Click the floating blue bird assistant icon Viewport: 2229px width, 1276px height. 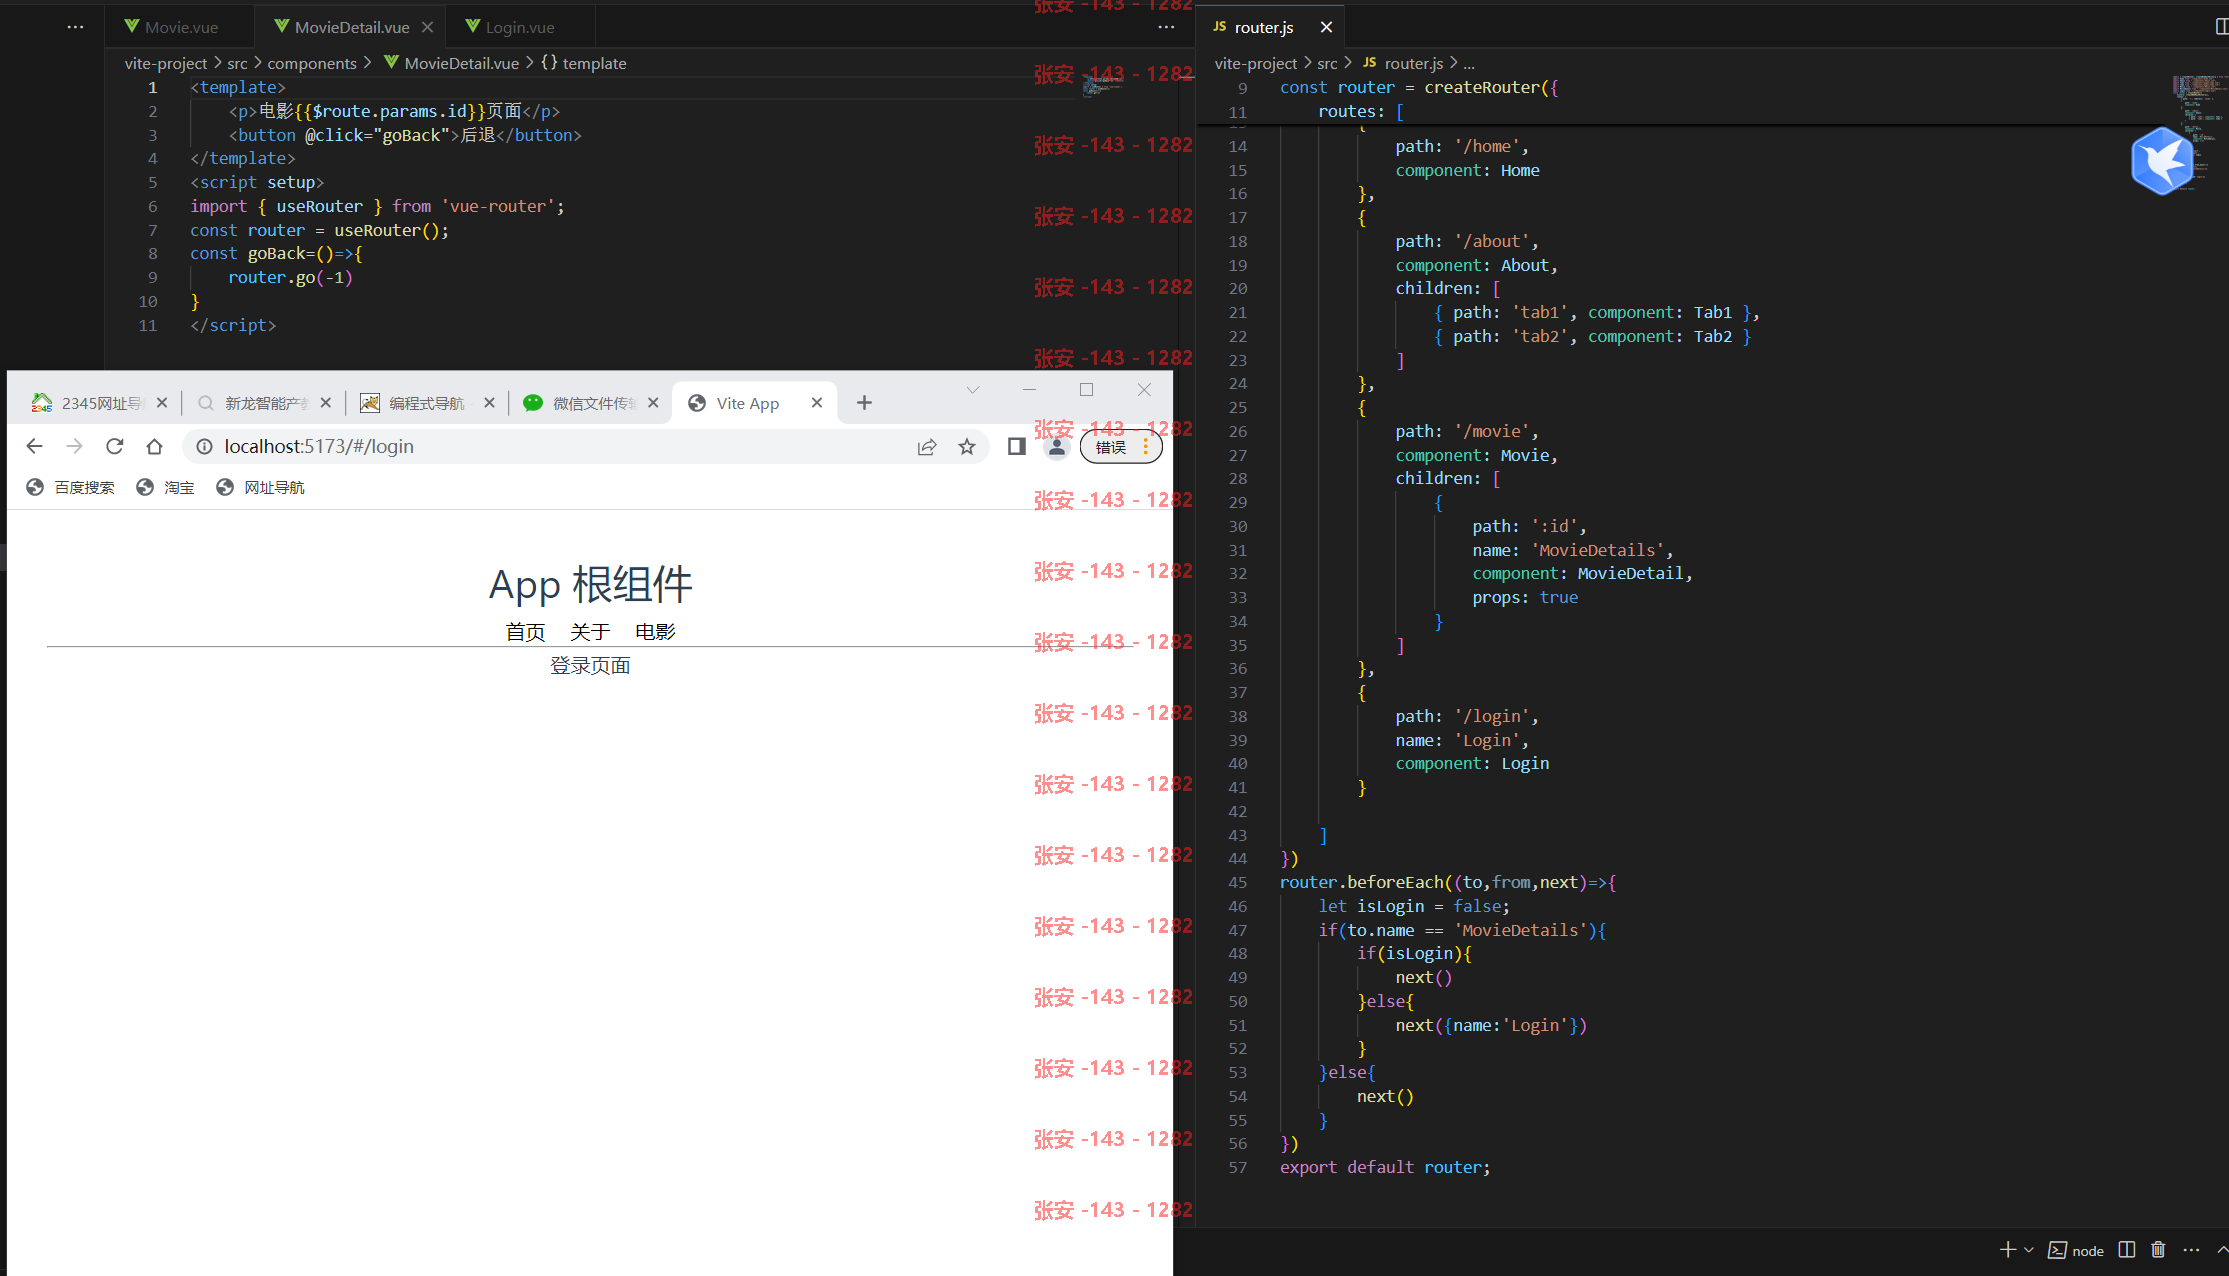click(x=2162, y=161)
